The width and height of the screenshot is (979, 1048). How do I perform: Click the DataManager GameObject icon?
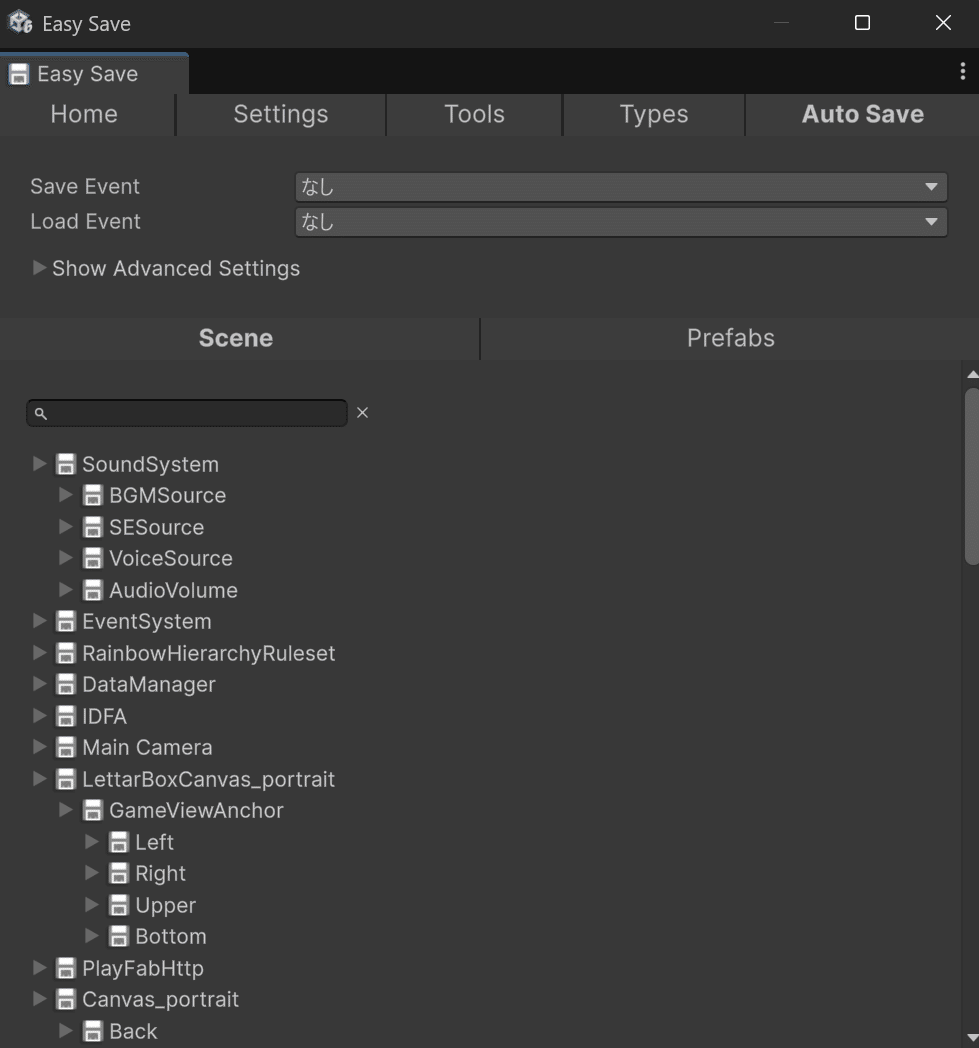pyautogui.click(x=65, y=684)
